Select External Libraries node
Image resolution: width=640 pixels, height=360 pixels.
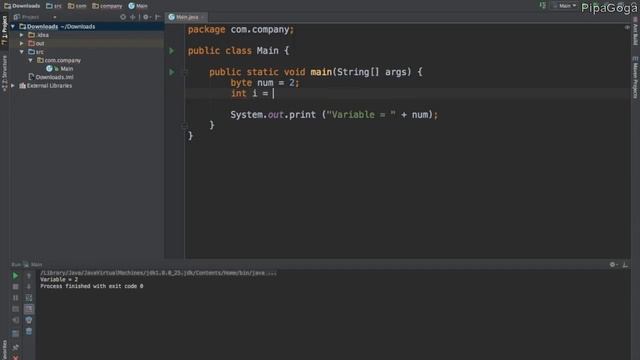coord(46,86)
